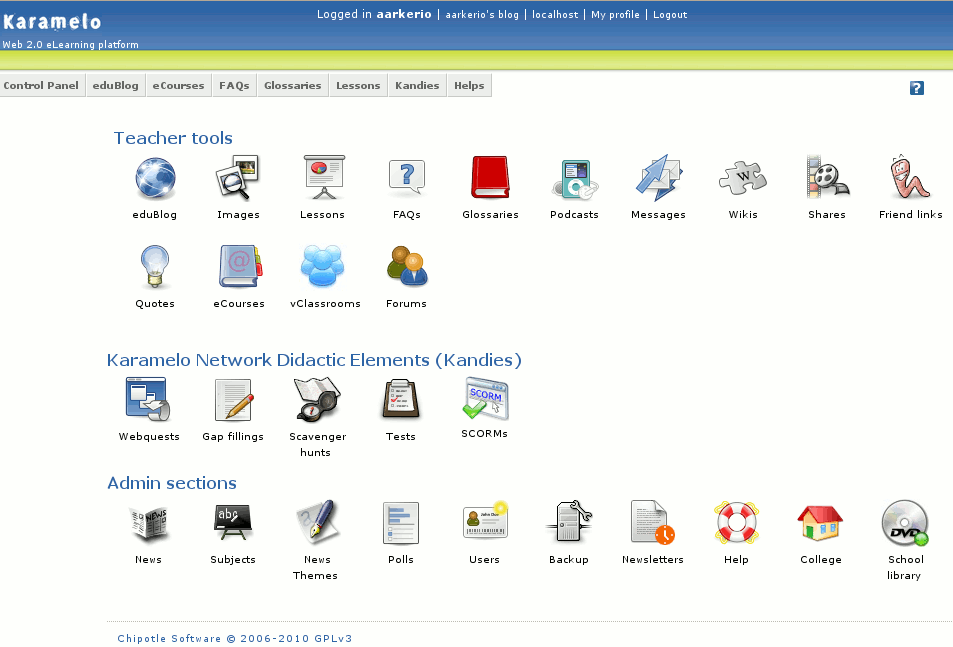Switch to the Glossaries tab
953x647 pixels.
coord(292,86)
